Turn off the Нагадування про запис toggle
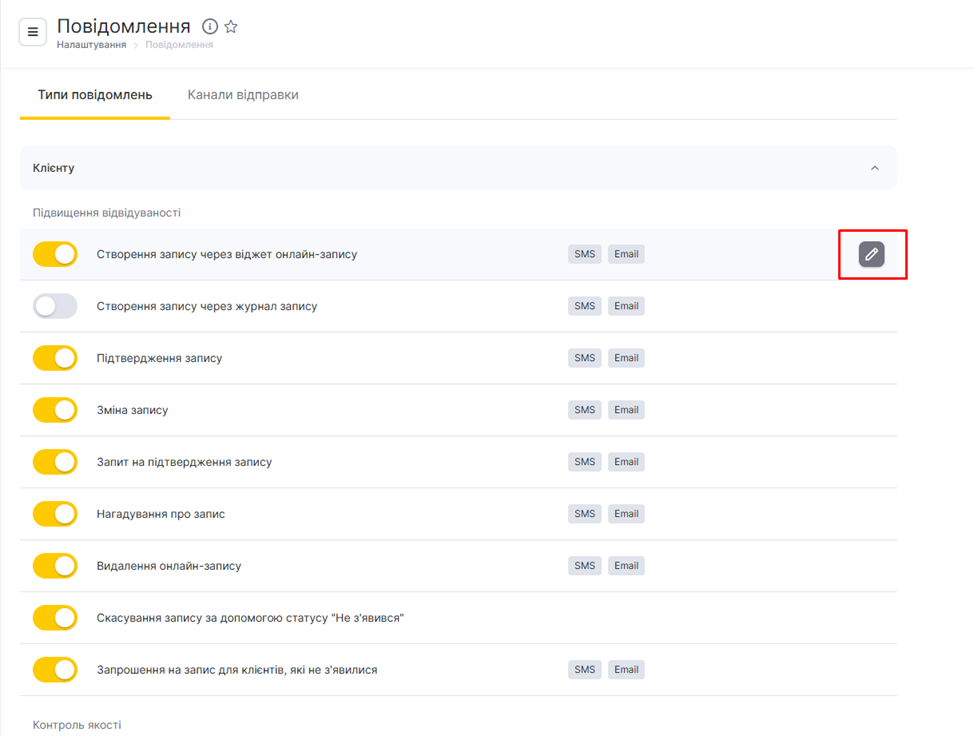 coord(55,514)
